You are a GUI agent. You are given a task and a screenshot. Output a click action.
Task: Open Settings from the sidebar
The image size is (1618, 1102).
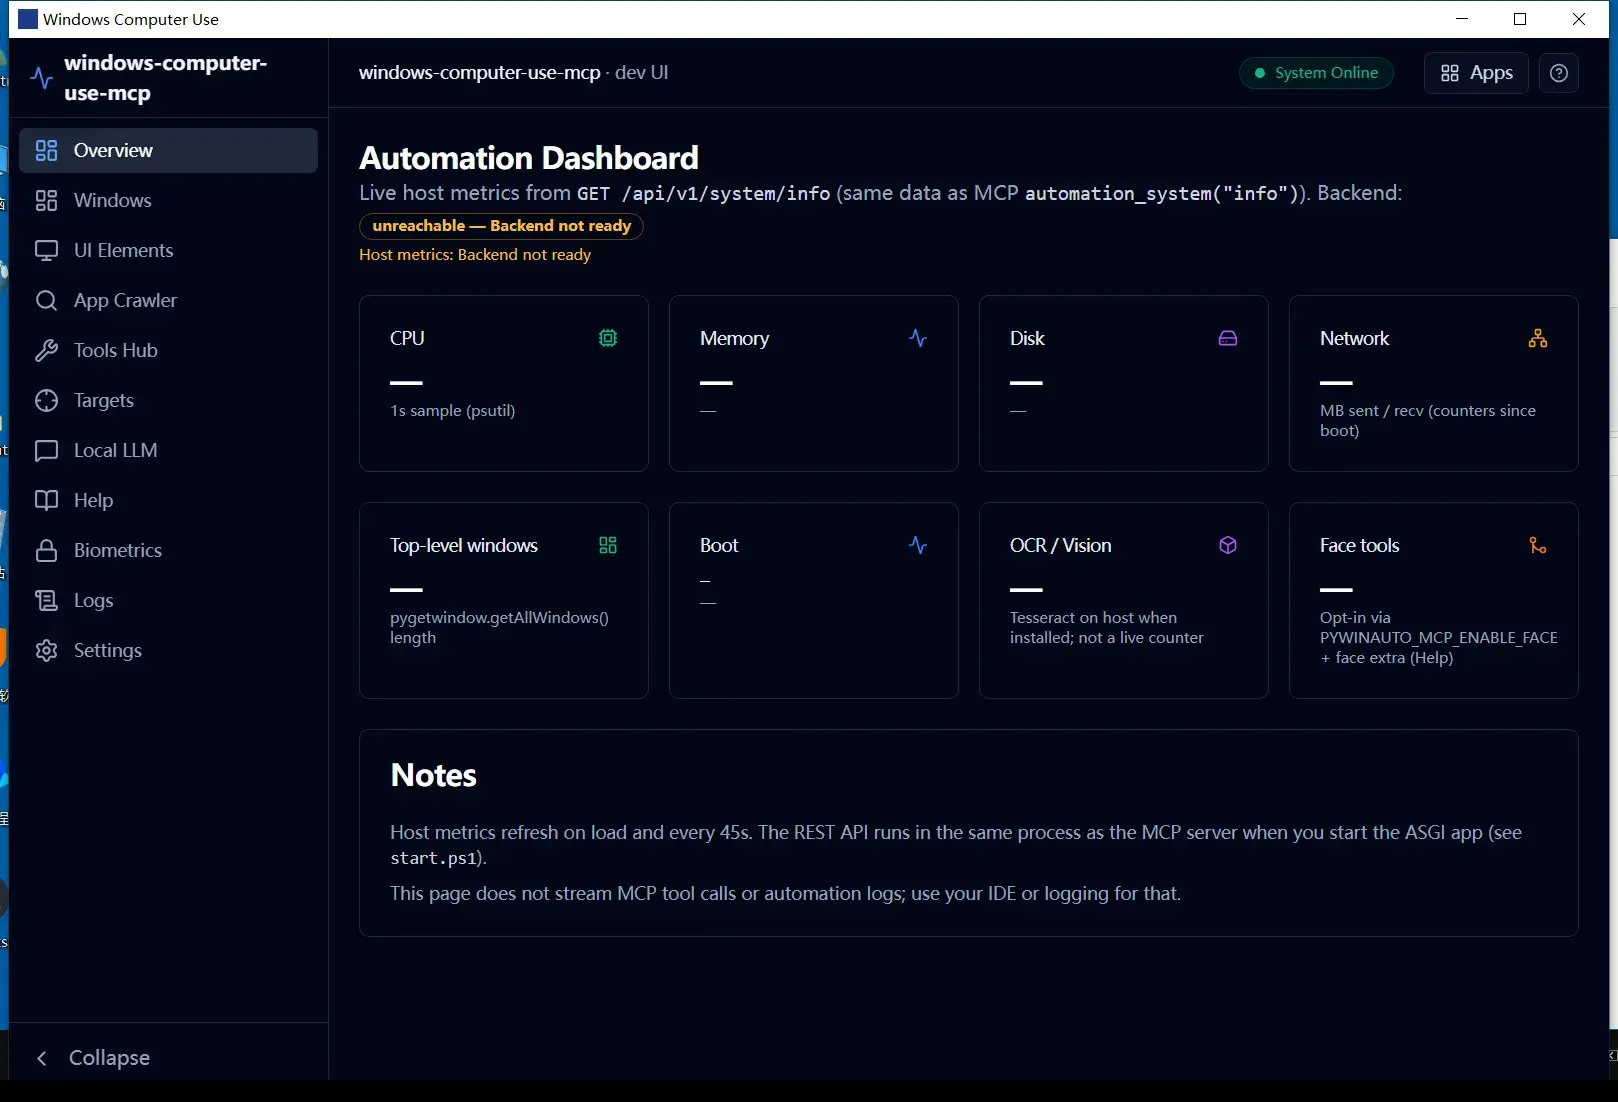click(x=168, y=650)
